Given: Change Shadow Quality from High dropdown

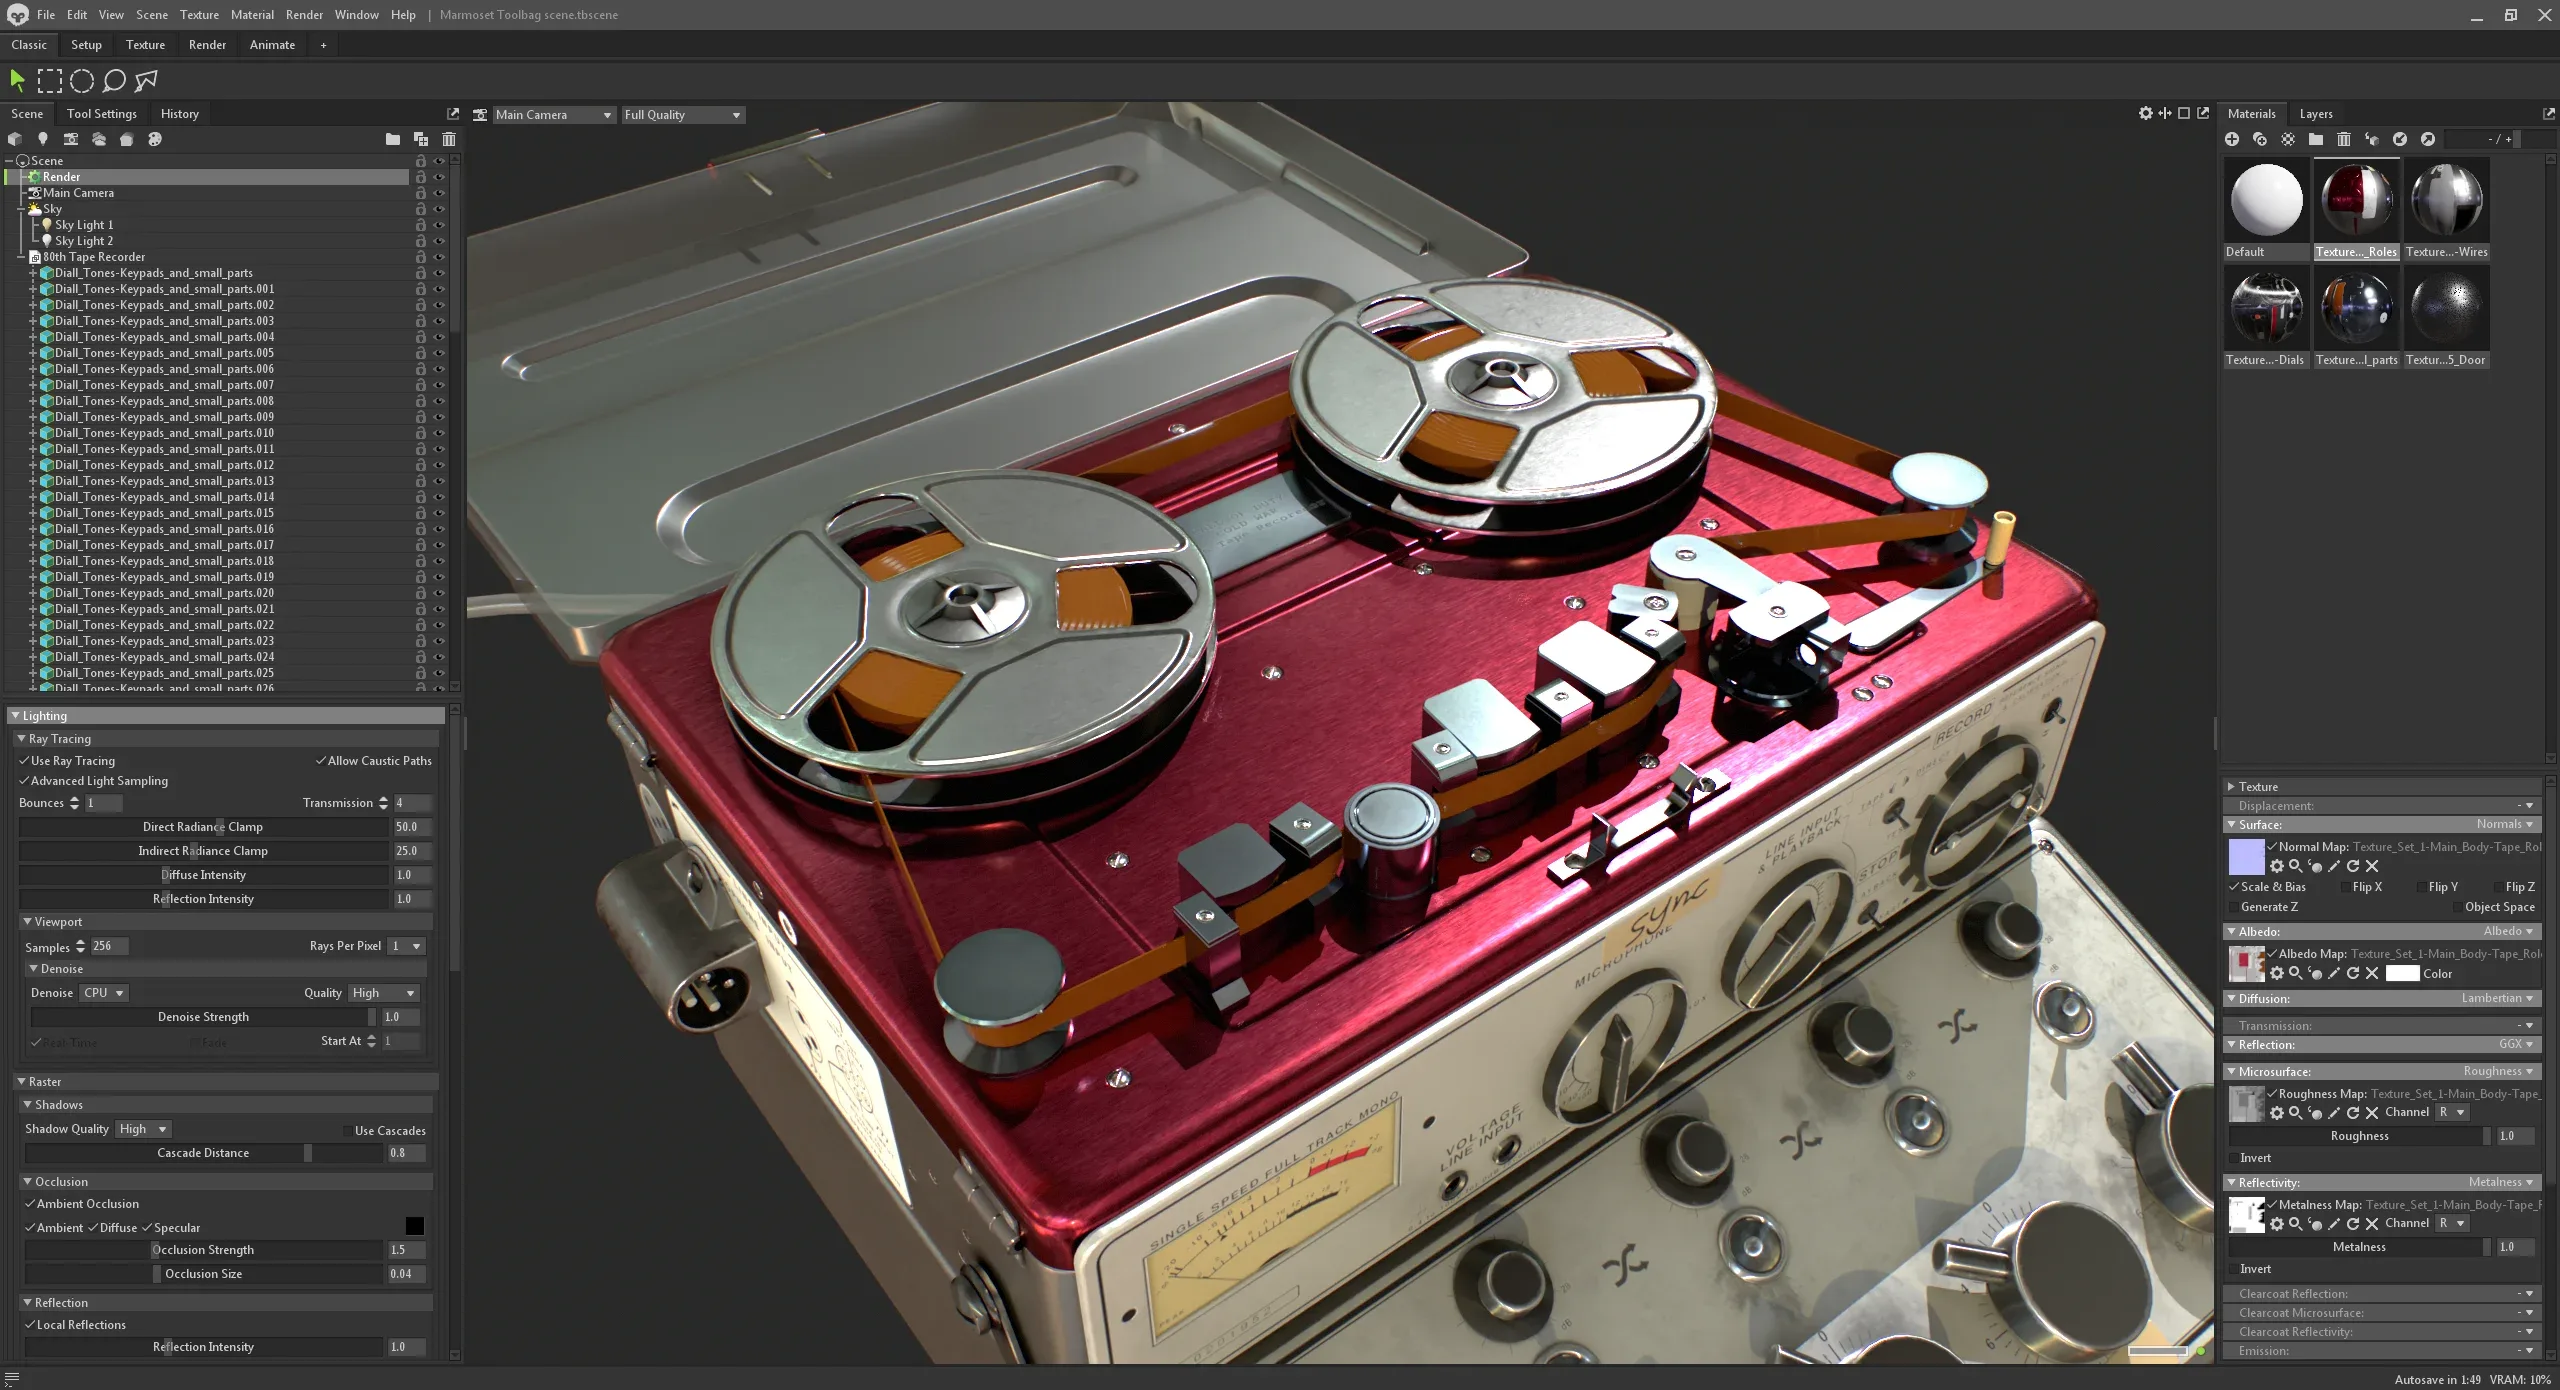Looking at the screenshot, I should pos(142,1129).
